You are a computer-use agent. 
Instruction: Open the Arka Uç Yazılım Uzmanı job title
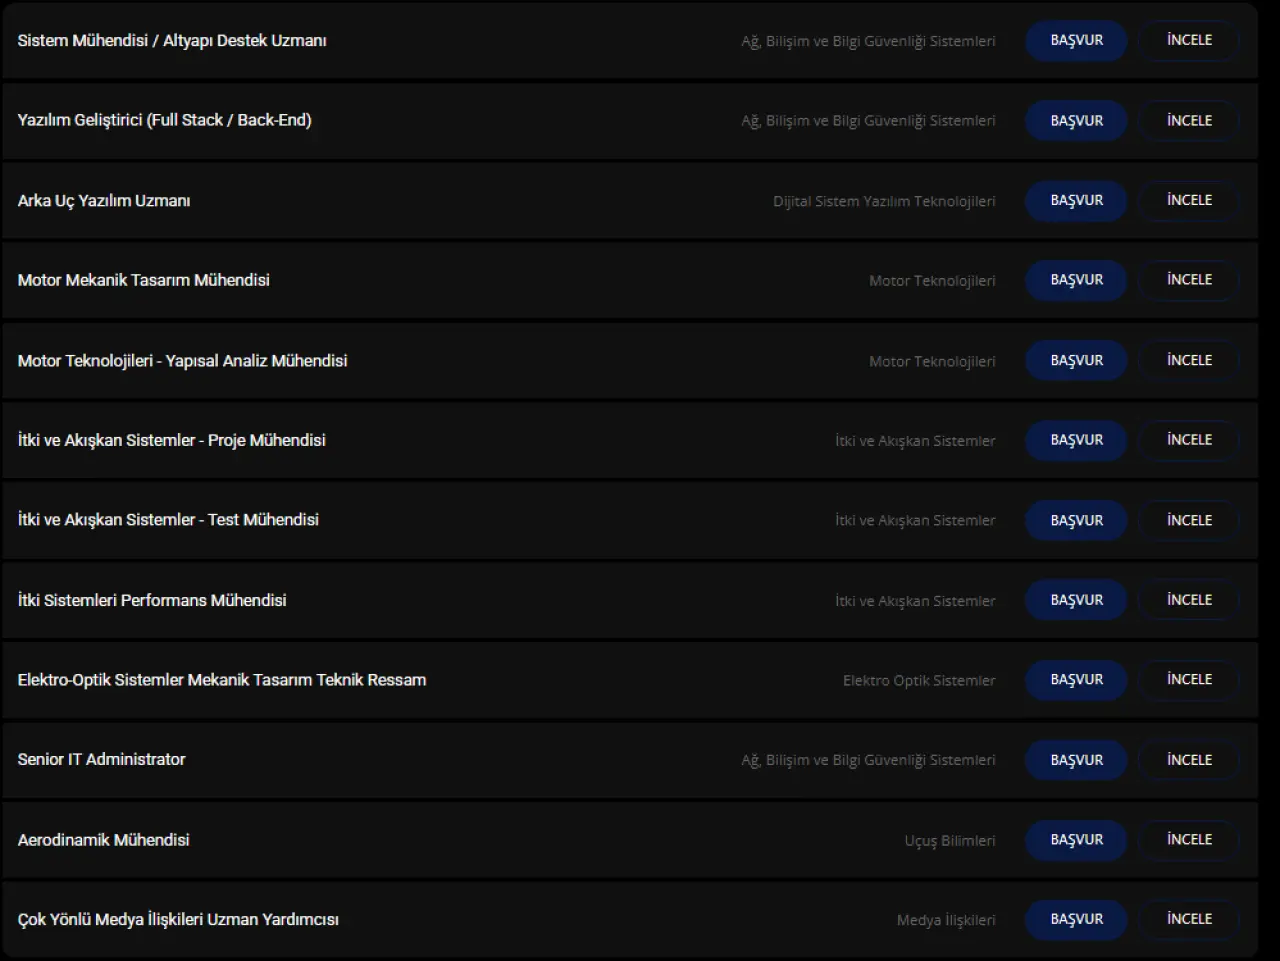click(104, 201)
